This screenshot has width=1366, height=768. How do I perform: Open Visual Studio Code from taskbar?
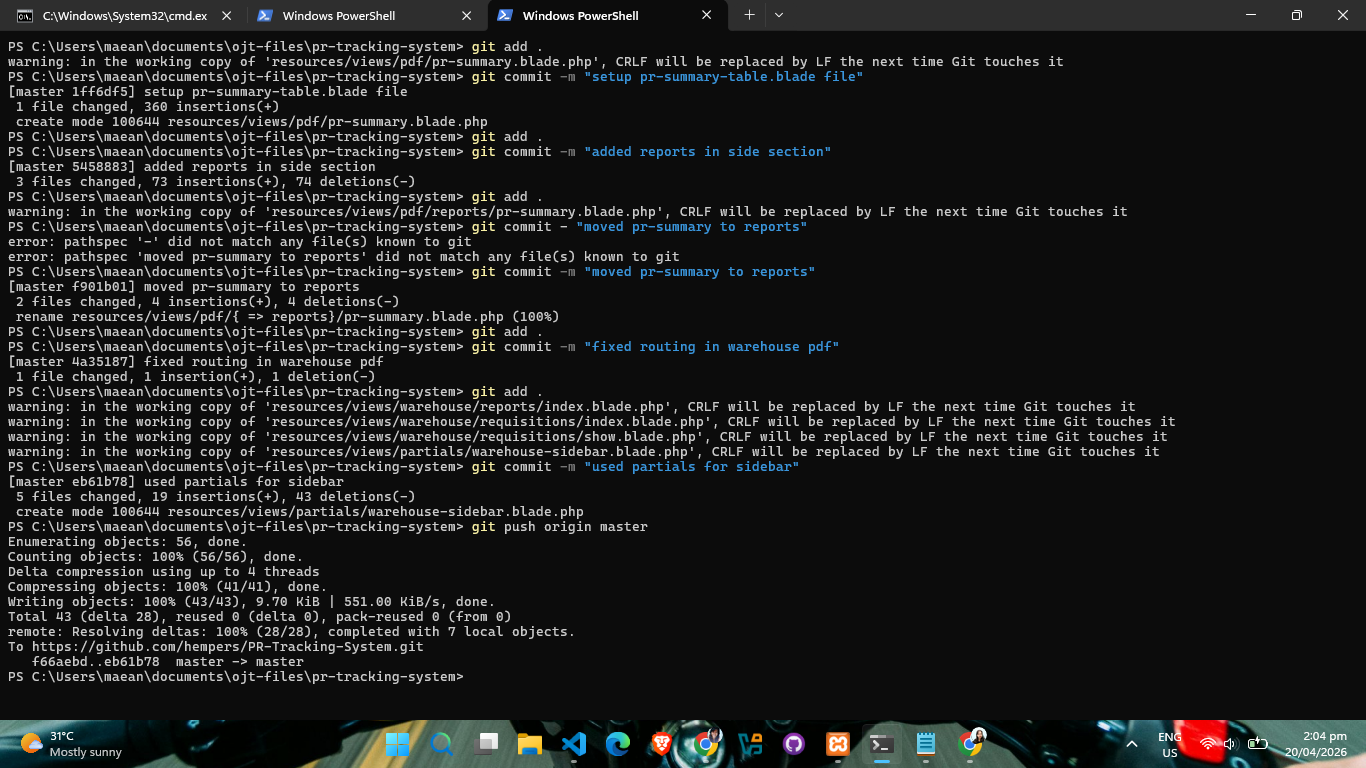574,744
